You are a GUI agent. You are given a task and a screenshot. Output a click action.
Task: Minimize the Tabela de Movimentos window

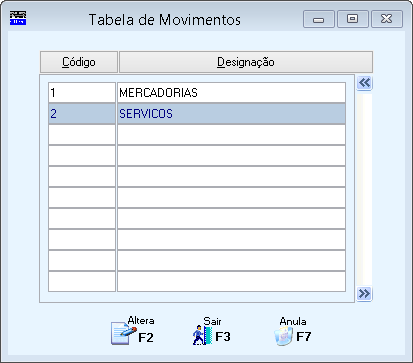tap(319, 19)
